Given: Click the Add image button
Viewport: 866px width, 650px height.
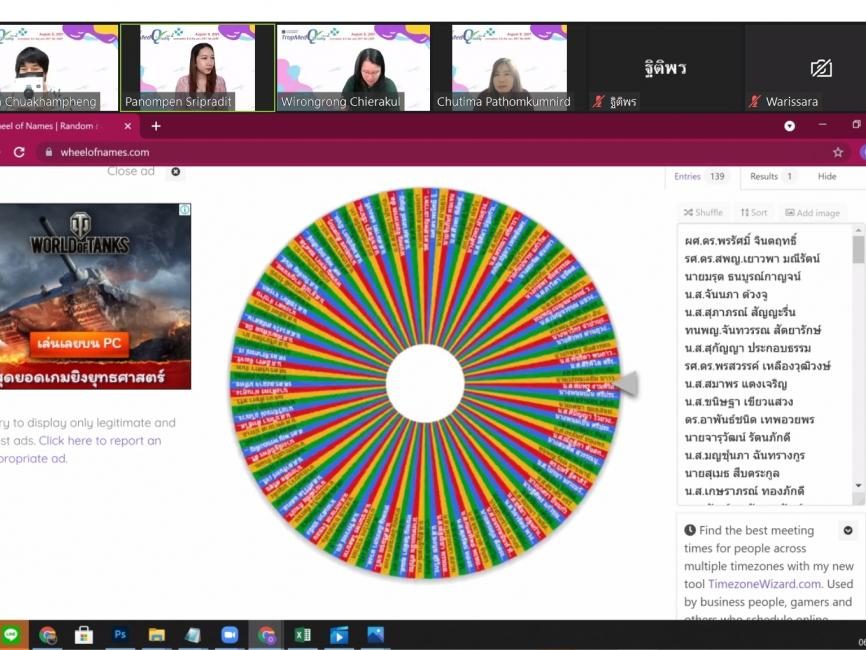Looking at the screenshot, I should [812, 213].
